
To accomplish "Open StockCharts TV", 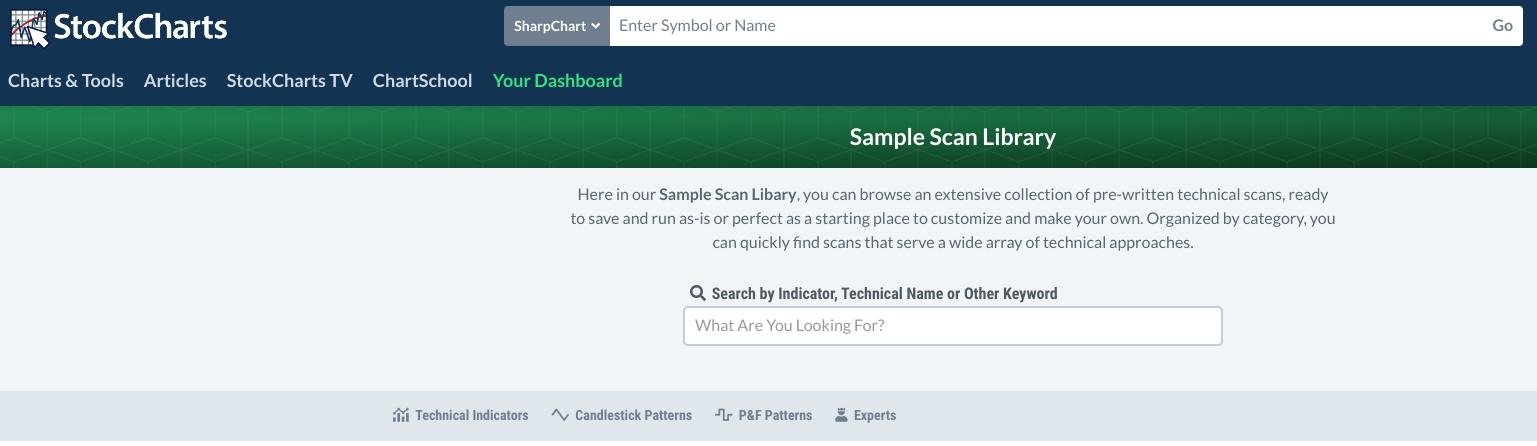I will coord(289,81).
